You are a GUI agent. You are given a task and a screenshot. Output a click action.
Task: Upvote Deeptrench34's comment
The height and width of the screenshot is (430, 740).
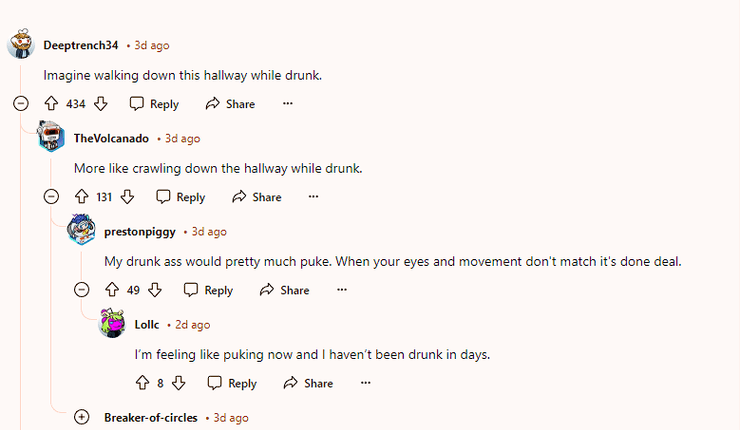pyautogui.click(x=51, y=104)
